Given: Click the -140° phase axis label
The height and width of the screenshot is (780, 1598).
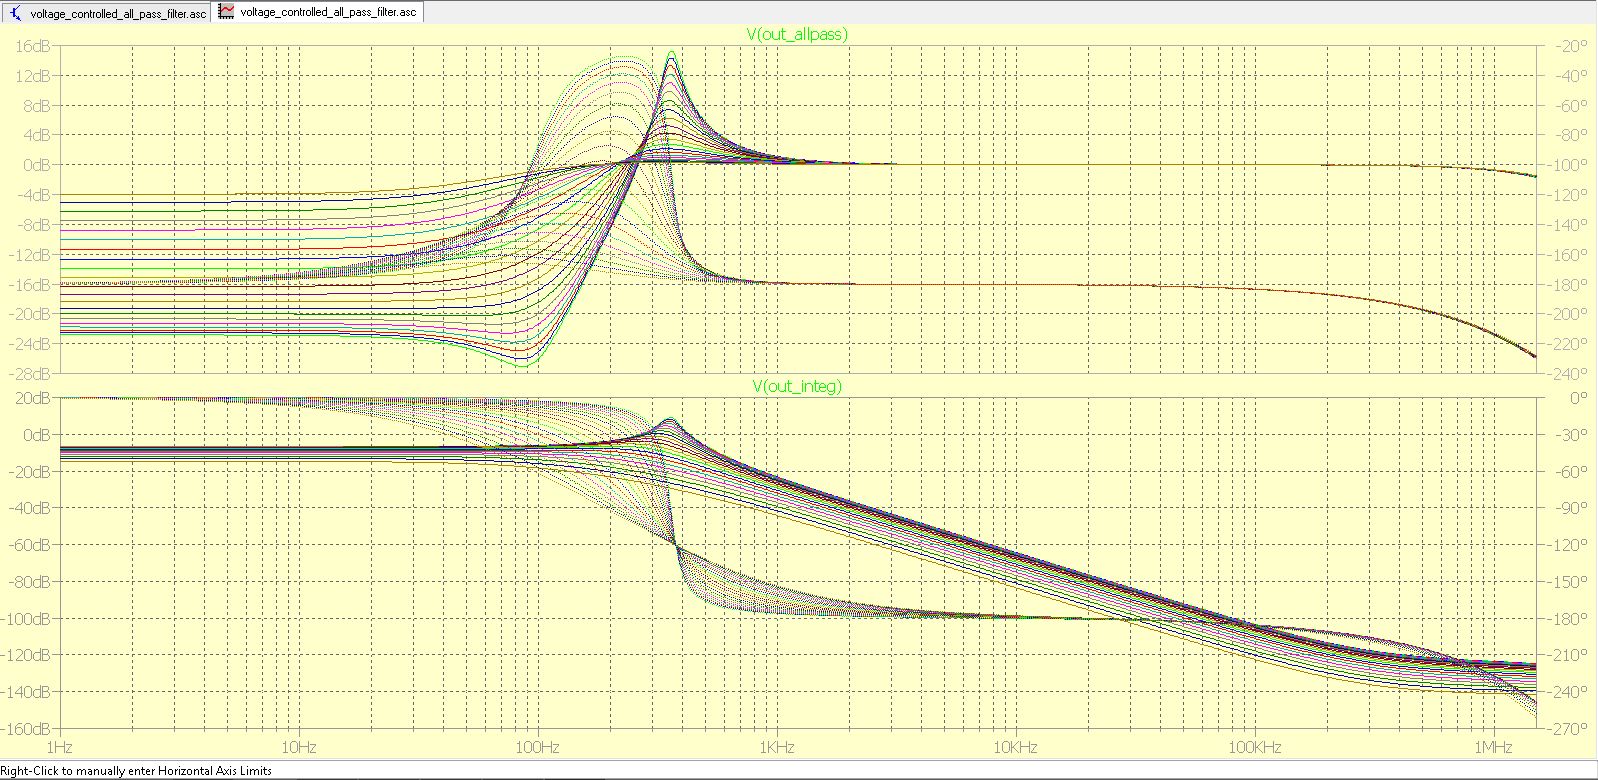Looking at the screenshot, I should [1569, 225].
